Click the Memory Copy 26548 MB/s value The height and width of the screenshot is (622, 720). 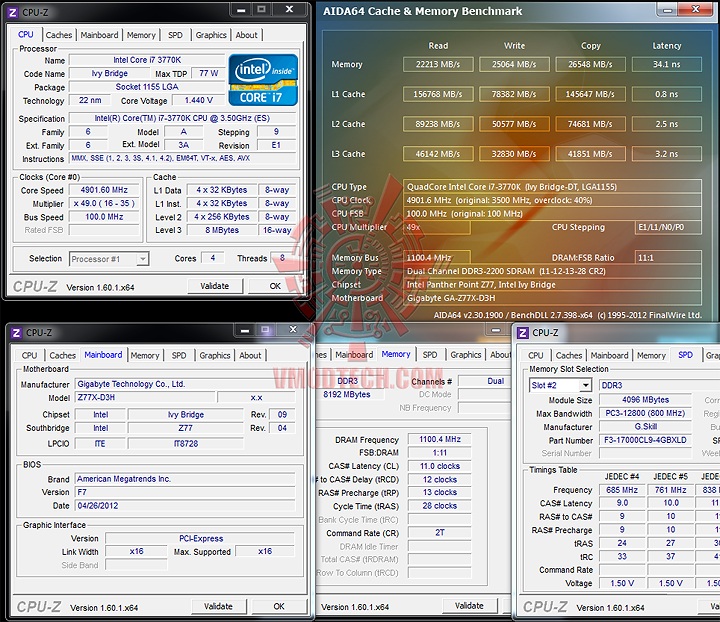tap(591, 64)
